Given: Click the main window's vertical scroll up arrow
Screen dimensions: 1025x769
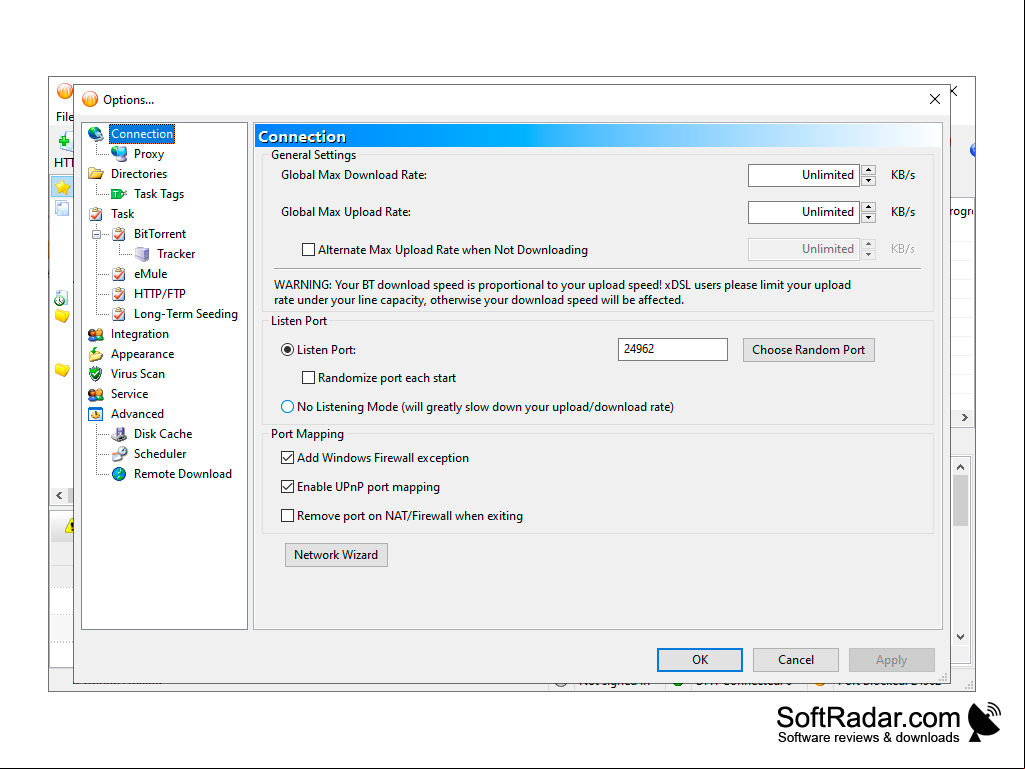Looking at the screenshot, I should pos(960,467).
